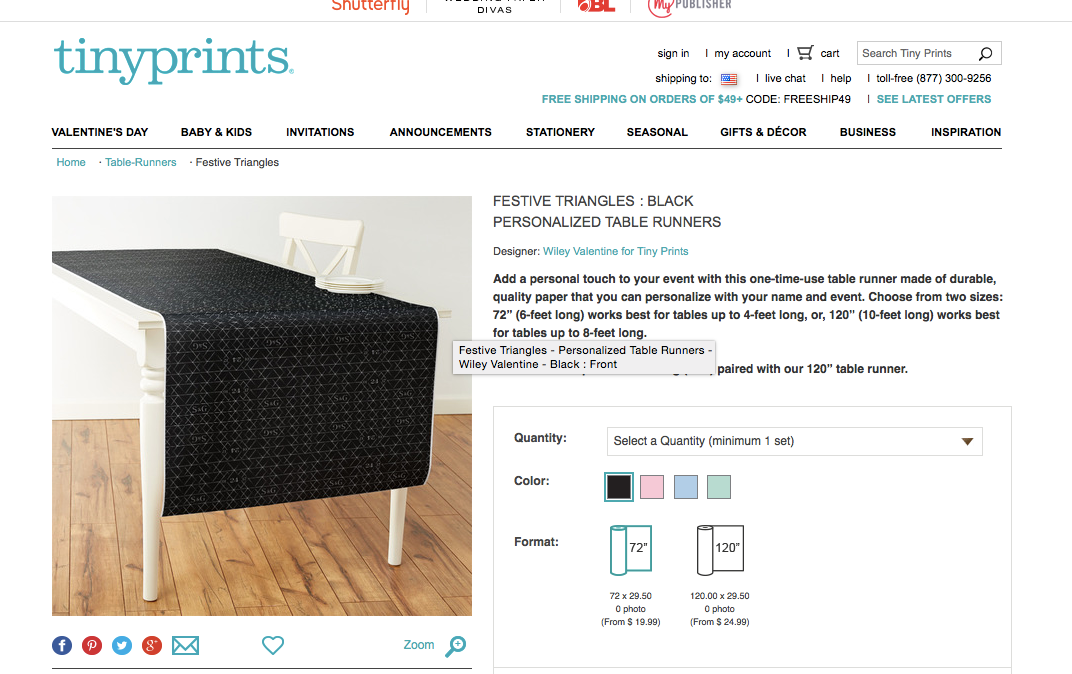Click the Search Tiny Prints field
Screen dimensions: 1072x674
(x=916, y=53)
